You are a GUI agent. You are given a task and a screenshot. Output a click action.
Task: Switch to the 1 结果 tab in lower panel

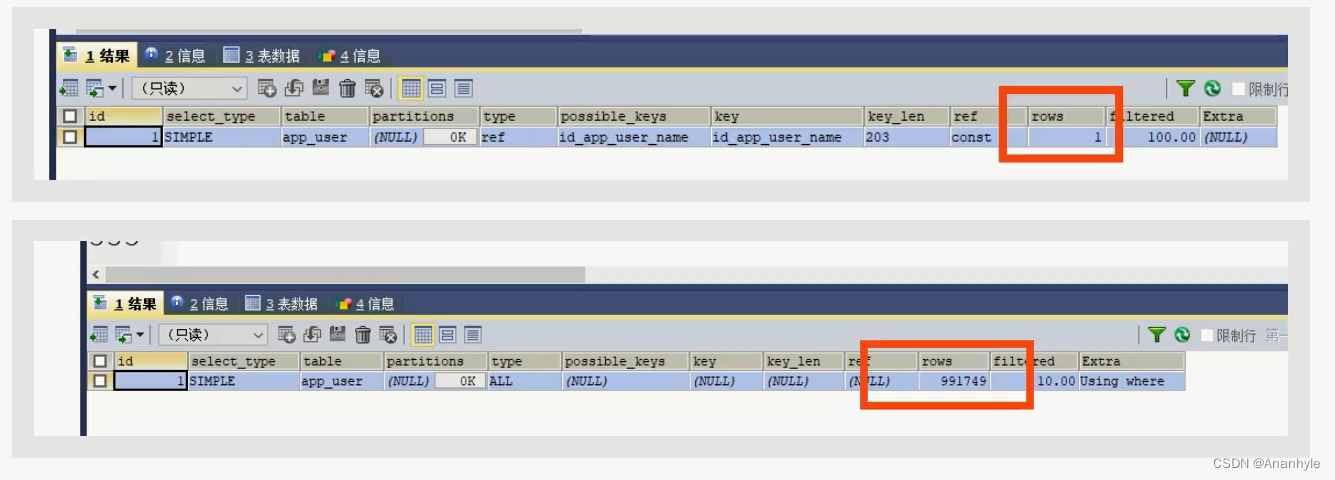click(x=124, y=303)
